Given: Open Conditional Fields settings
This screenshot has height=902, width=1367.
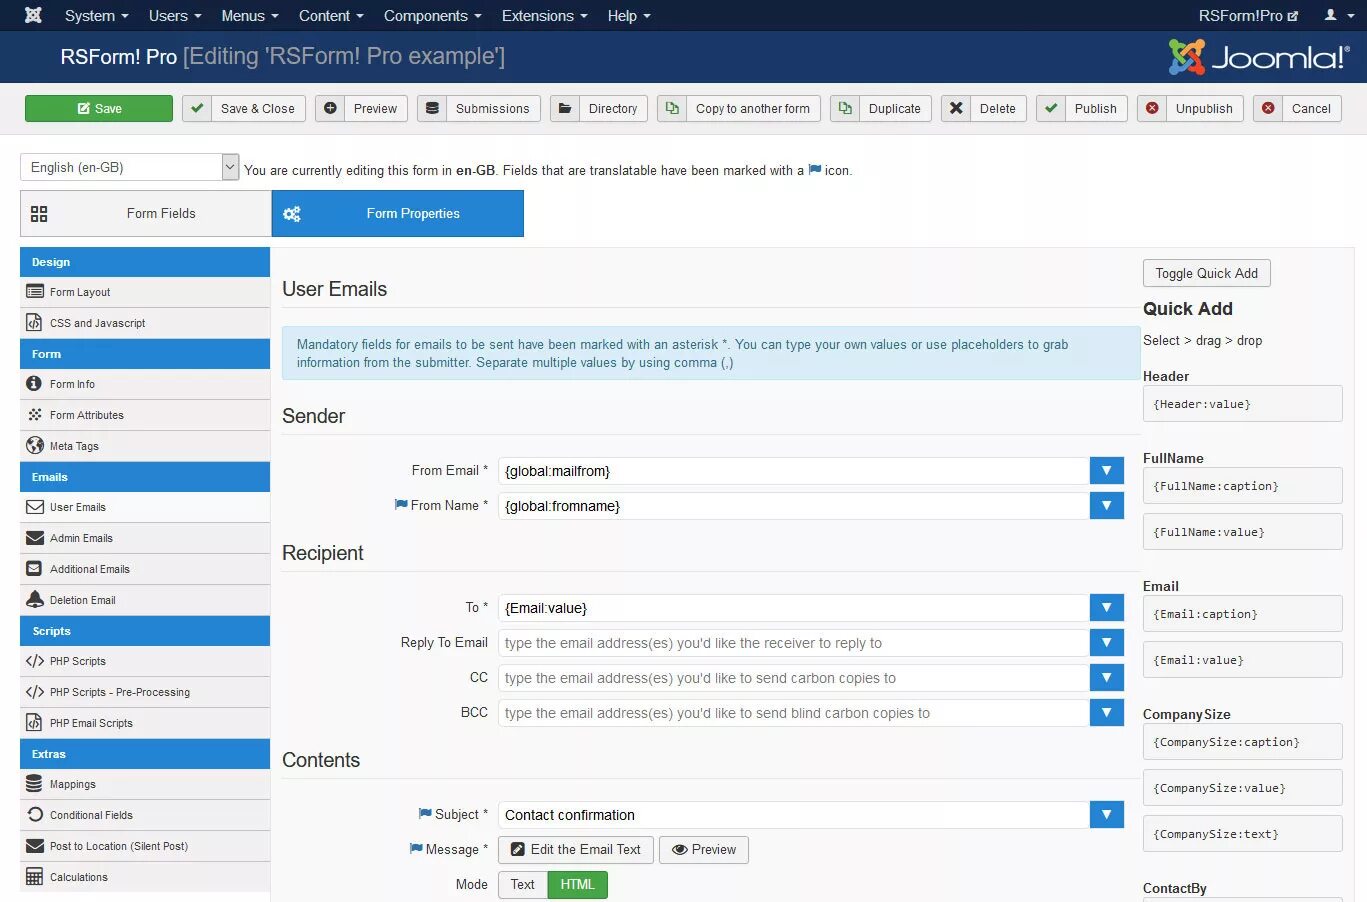Looking at the screenshot, I should click(145, 815).
